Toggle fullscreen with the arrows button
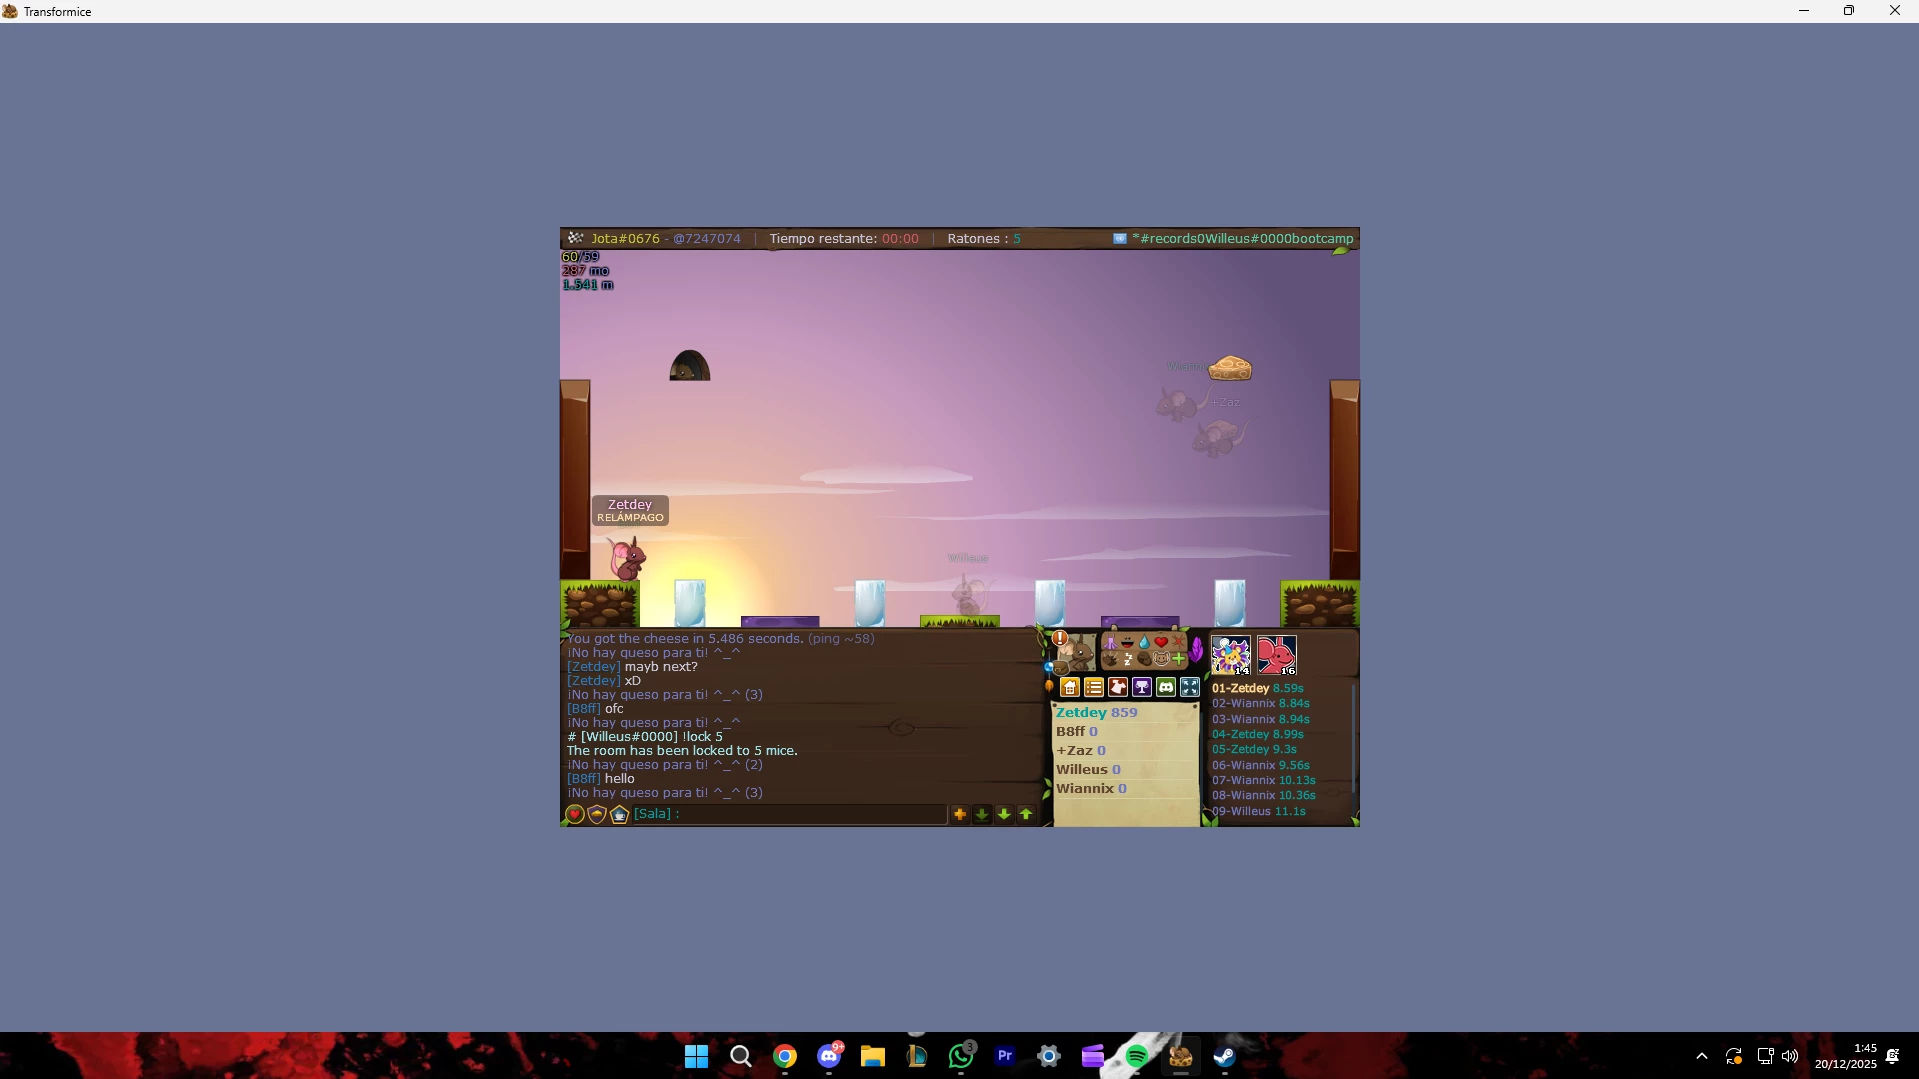 (1190, 687)
